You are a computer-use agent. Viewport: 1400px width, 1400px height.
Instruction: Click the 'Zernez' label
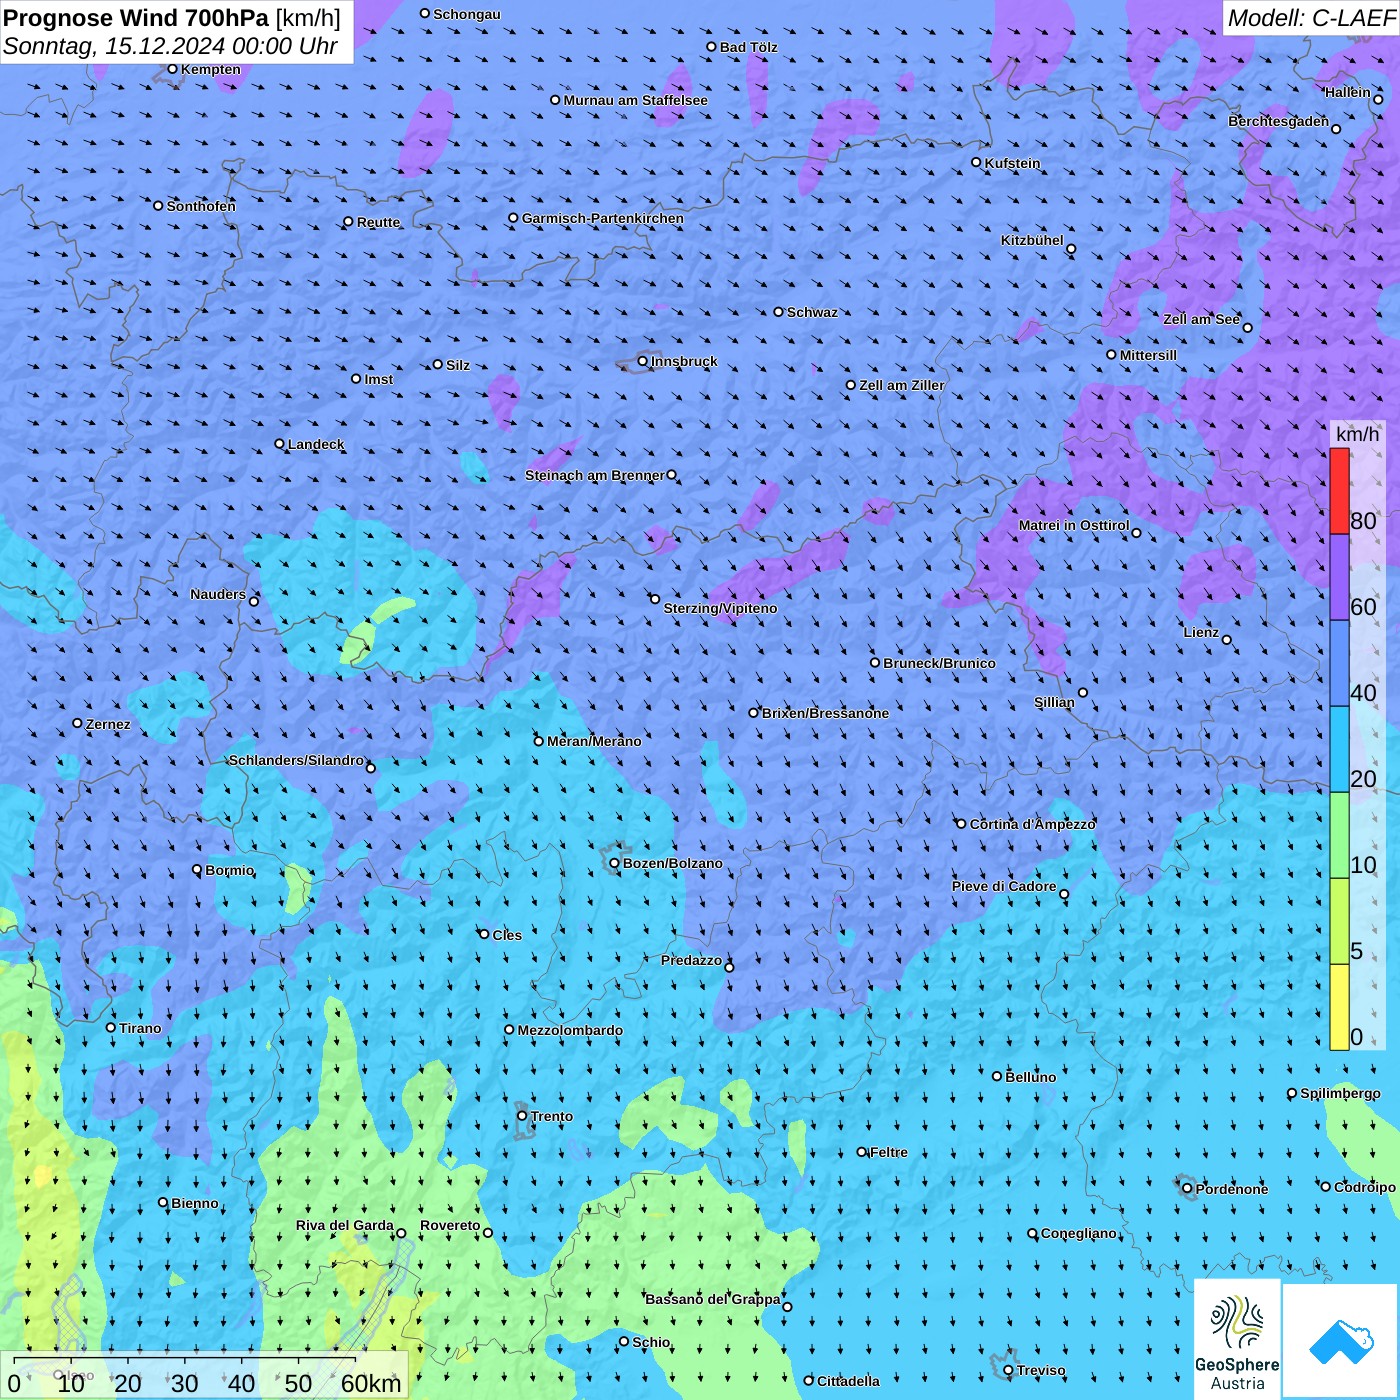[x=109, y=724]
